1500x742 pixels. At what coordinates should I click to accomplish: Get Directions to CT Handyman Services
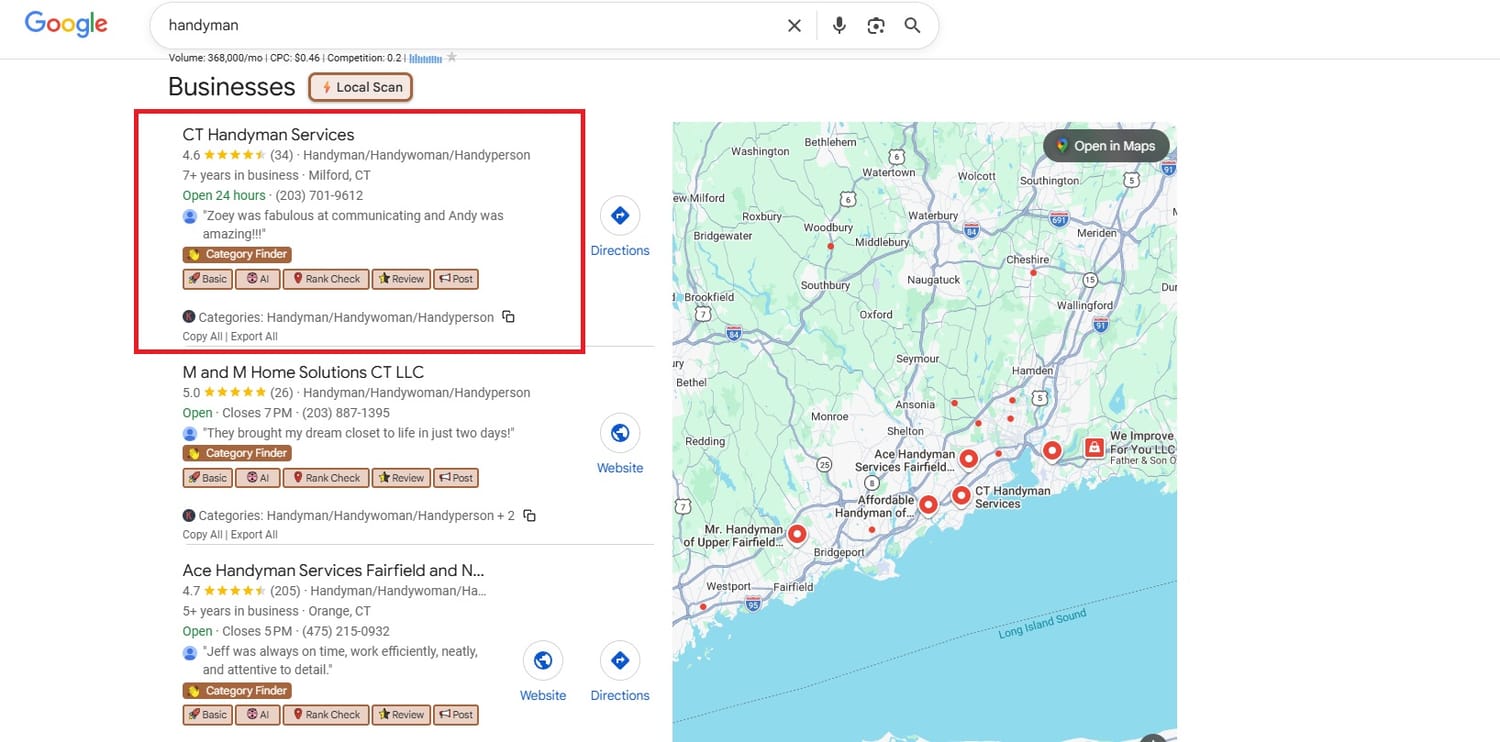(x=620, y=227)
